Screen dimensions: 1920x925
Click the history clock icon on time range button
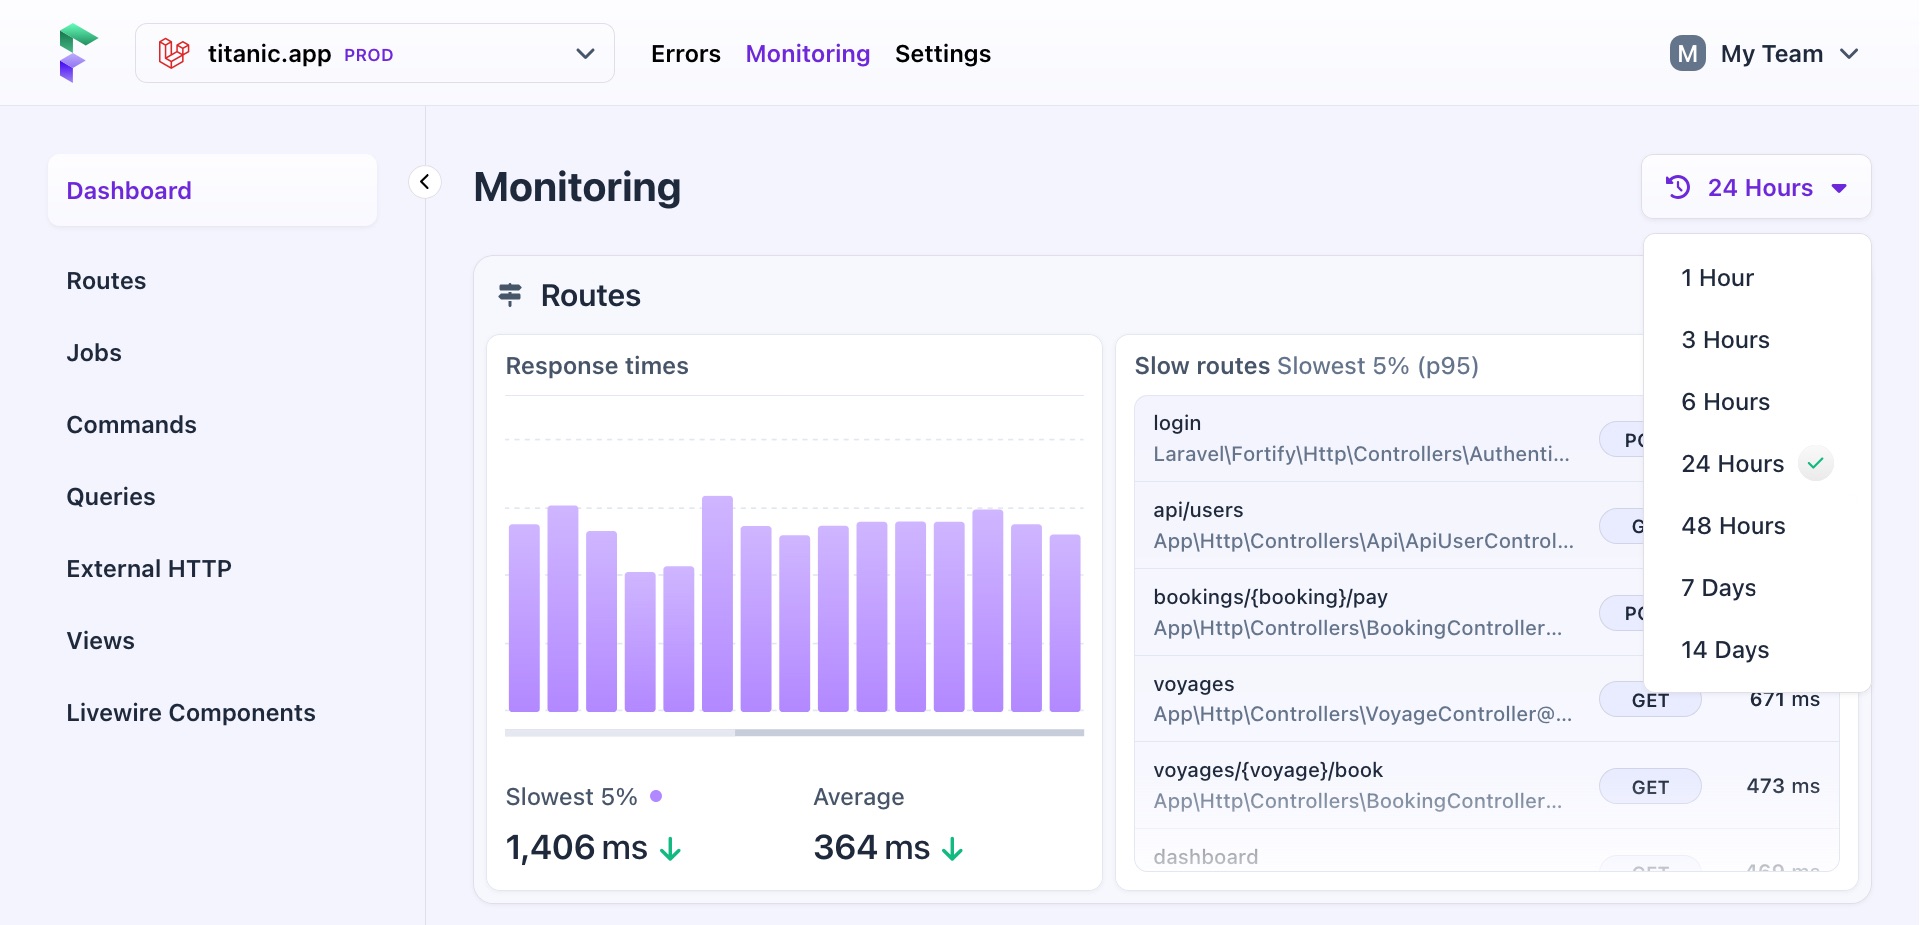[x=1678, y=187]
